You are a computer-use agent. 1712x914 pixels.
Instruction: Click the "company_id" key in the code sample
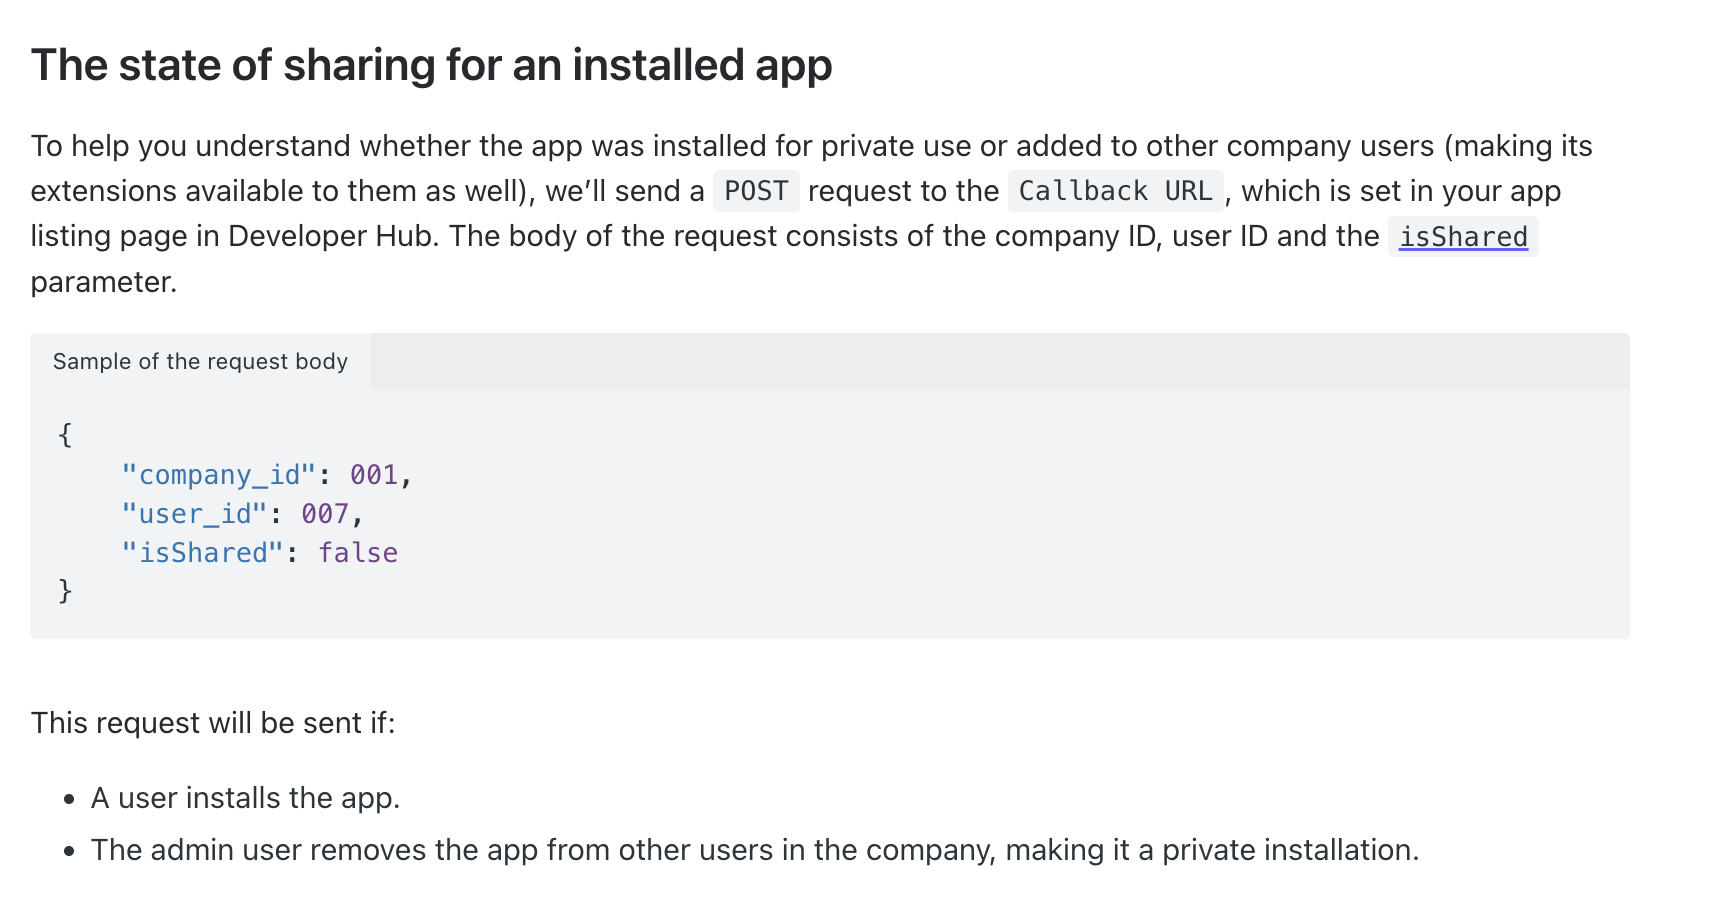click(218, 475)
